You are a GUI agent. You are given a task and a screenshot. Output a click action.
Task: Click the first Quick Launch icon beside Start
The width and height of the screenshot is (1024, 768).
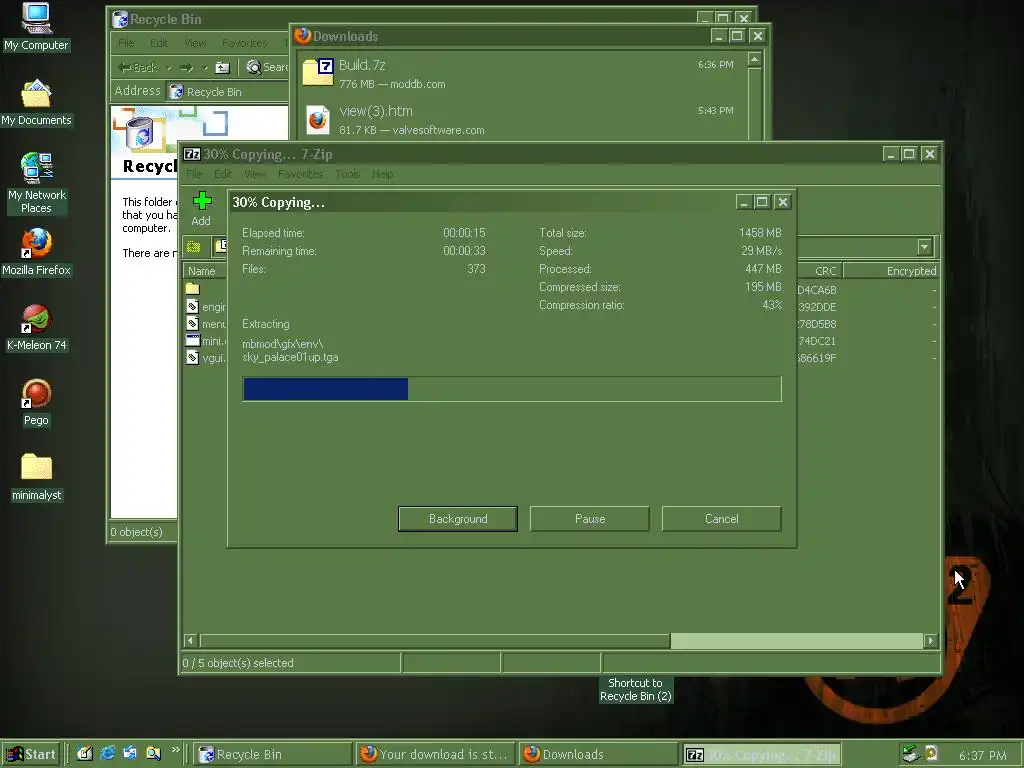[x=85, y=753]
